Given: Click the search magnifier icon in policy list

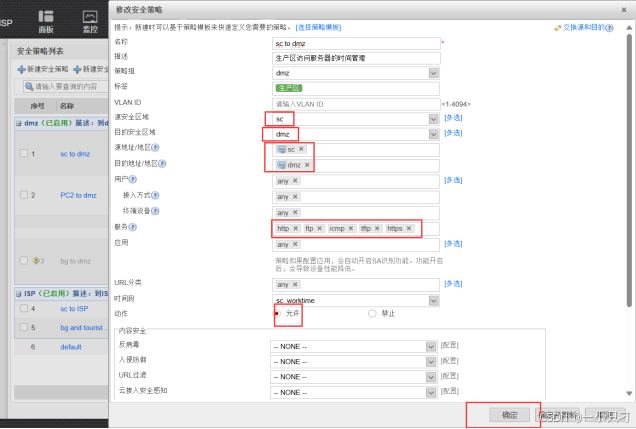Looking at the screenshot, I should coord(29,86).
